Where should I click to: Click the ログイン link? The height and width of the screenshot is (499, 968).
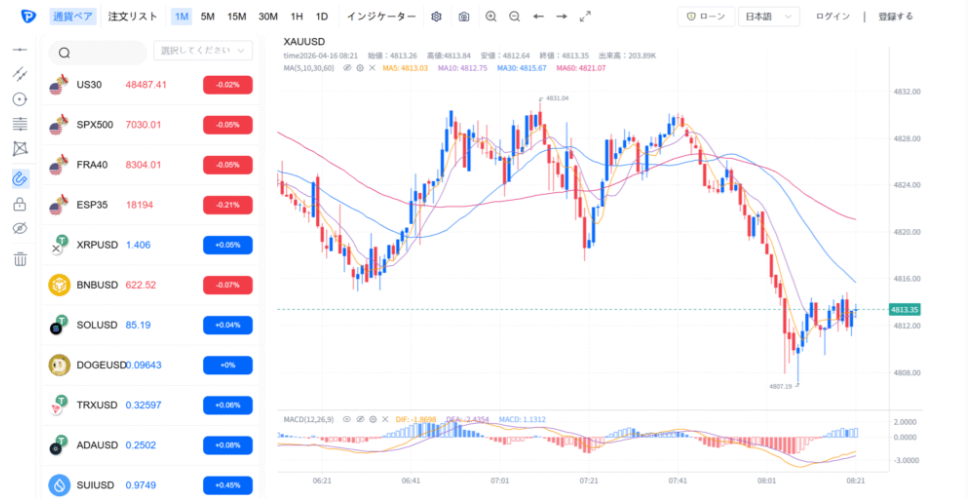tap(833, 17)
